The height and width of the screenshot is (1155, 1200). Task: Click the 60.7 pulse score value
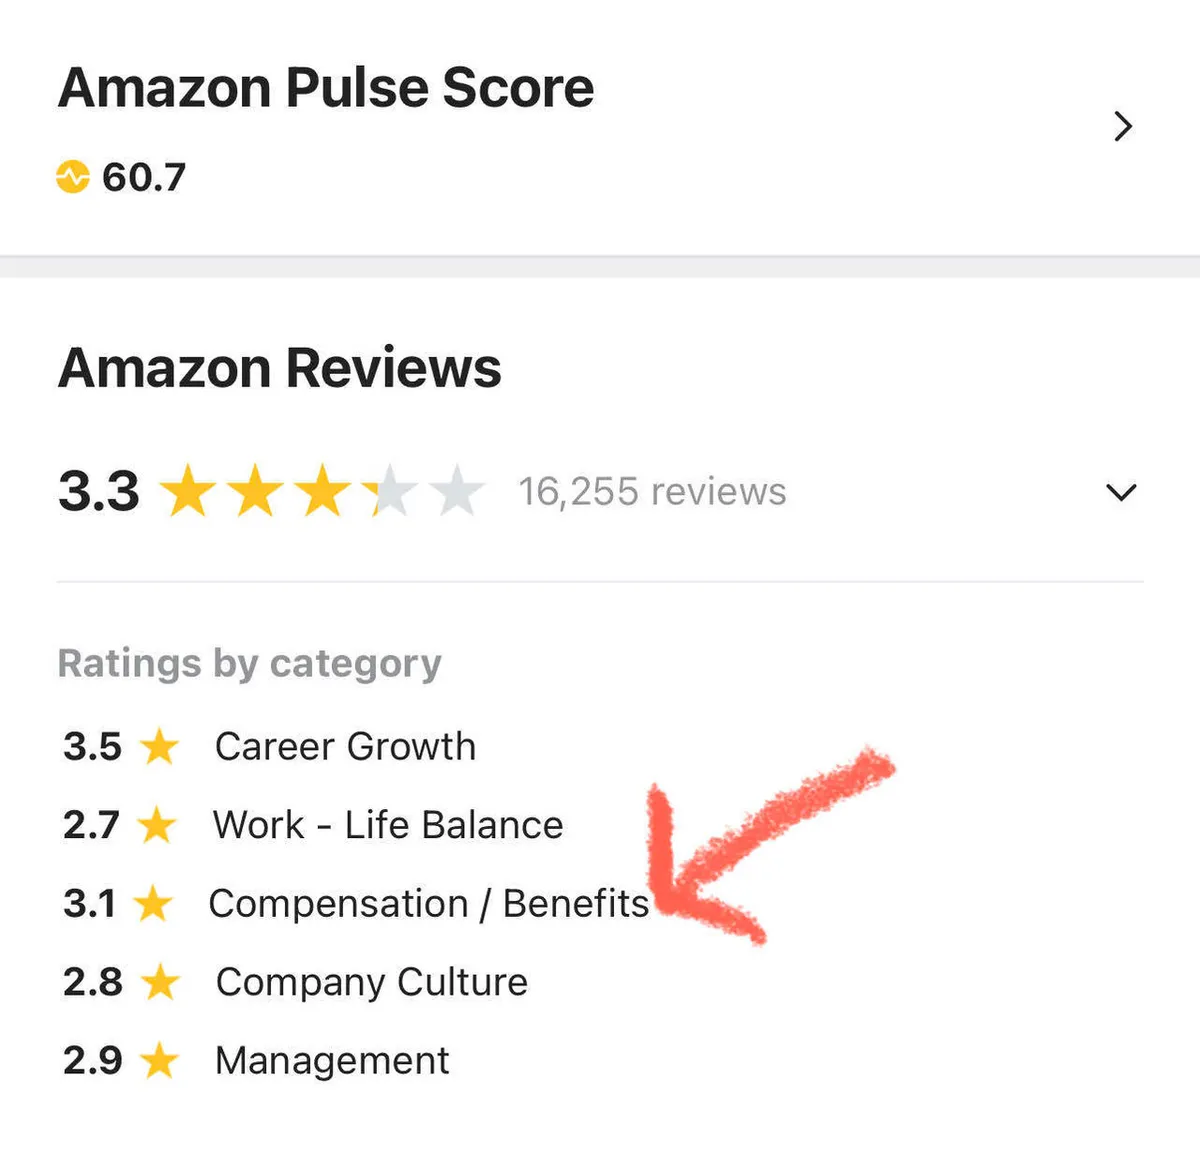144,178
